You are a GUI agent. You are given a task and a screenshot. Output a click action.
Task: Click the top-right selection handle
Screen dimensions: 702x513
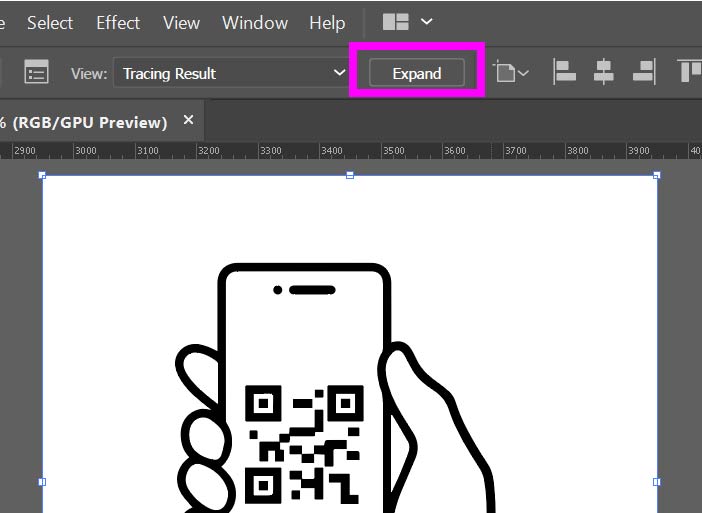[657, 175]
